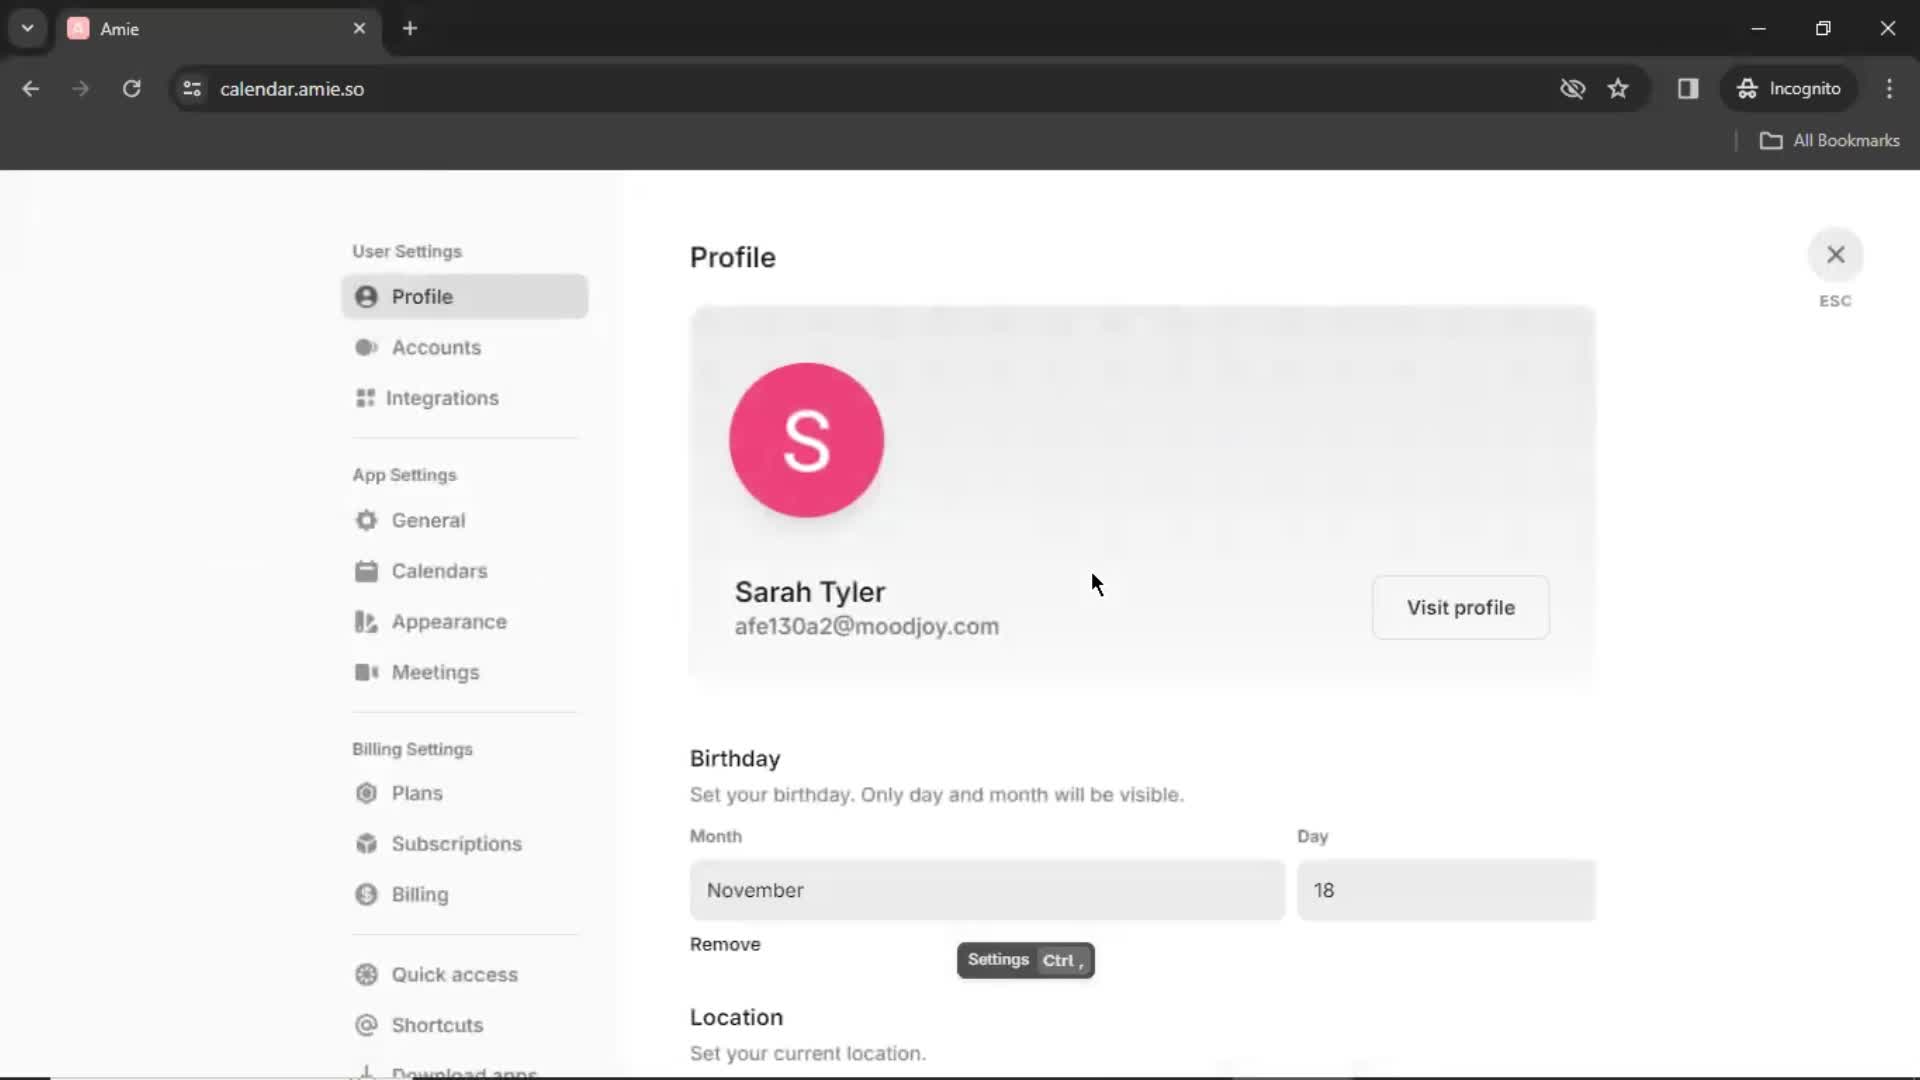Screen dimensions: 1920x1080
Task: Select the Subscriptions menu item
Action: (x=456, y=843)
